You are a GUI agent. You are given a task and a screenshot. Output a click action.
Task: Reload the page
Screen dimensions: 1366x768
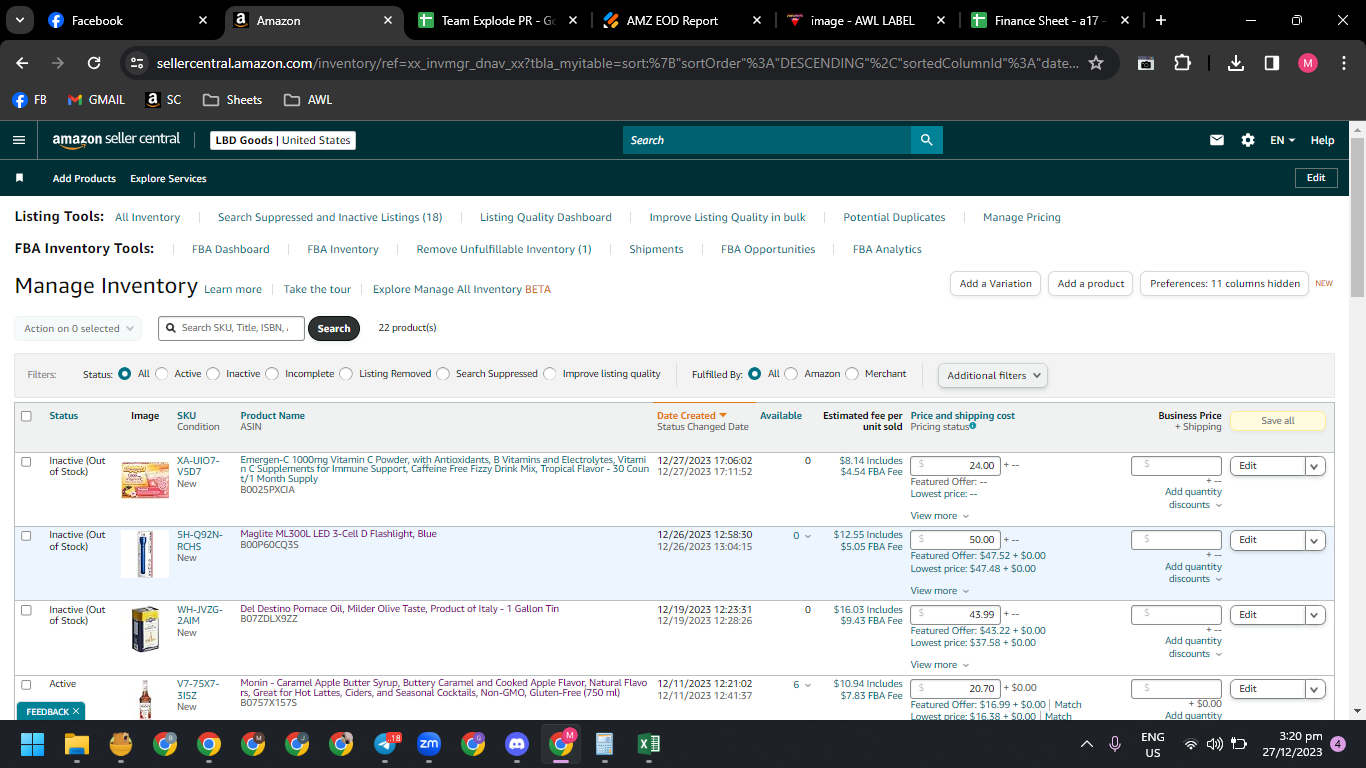click(x=94, y=63)
